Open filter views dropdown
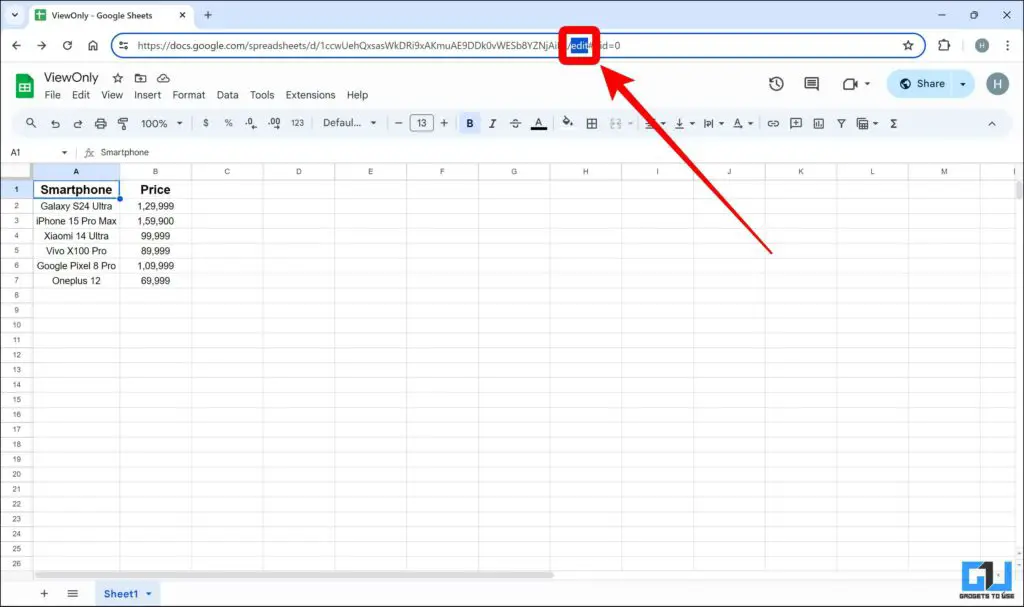1024x607 pixels. (x=867, y=123)
